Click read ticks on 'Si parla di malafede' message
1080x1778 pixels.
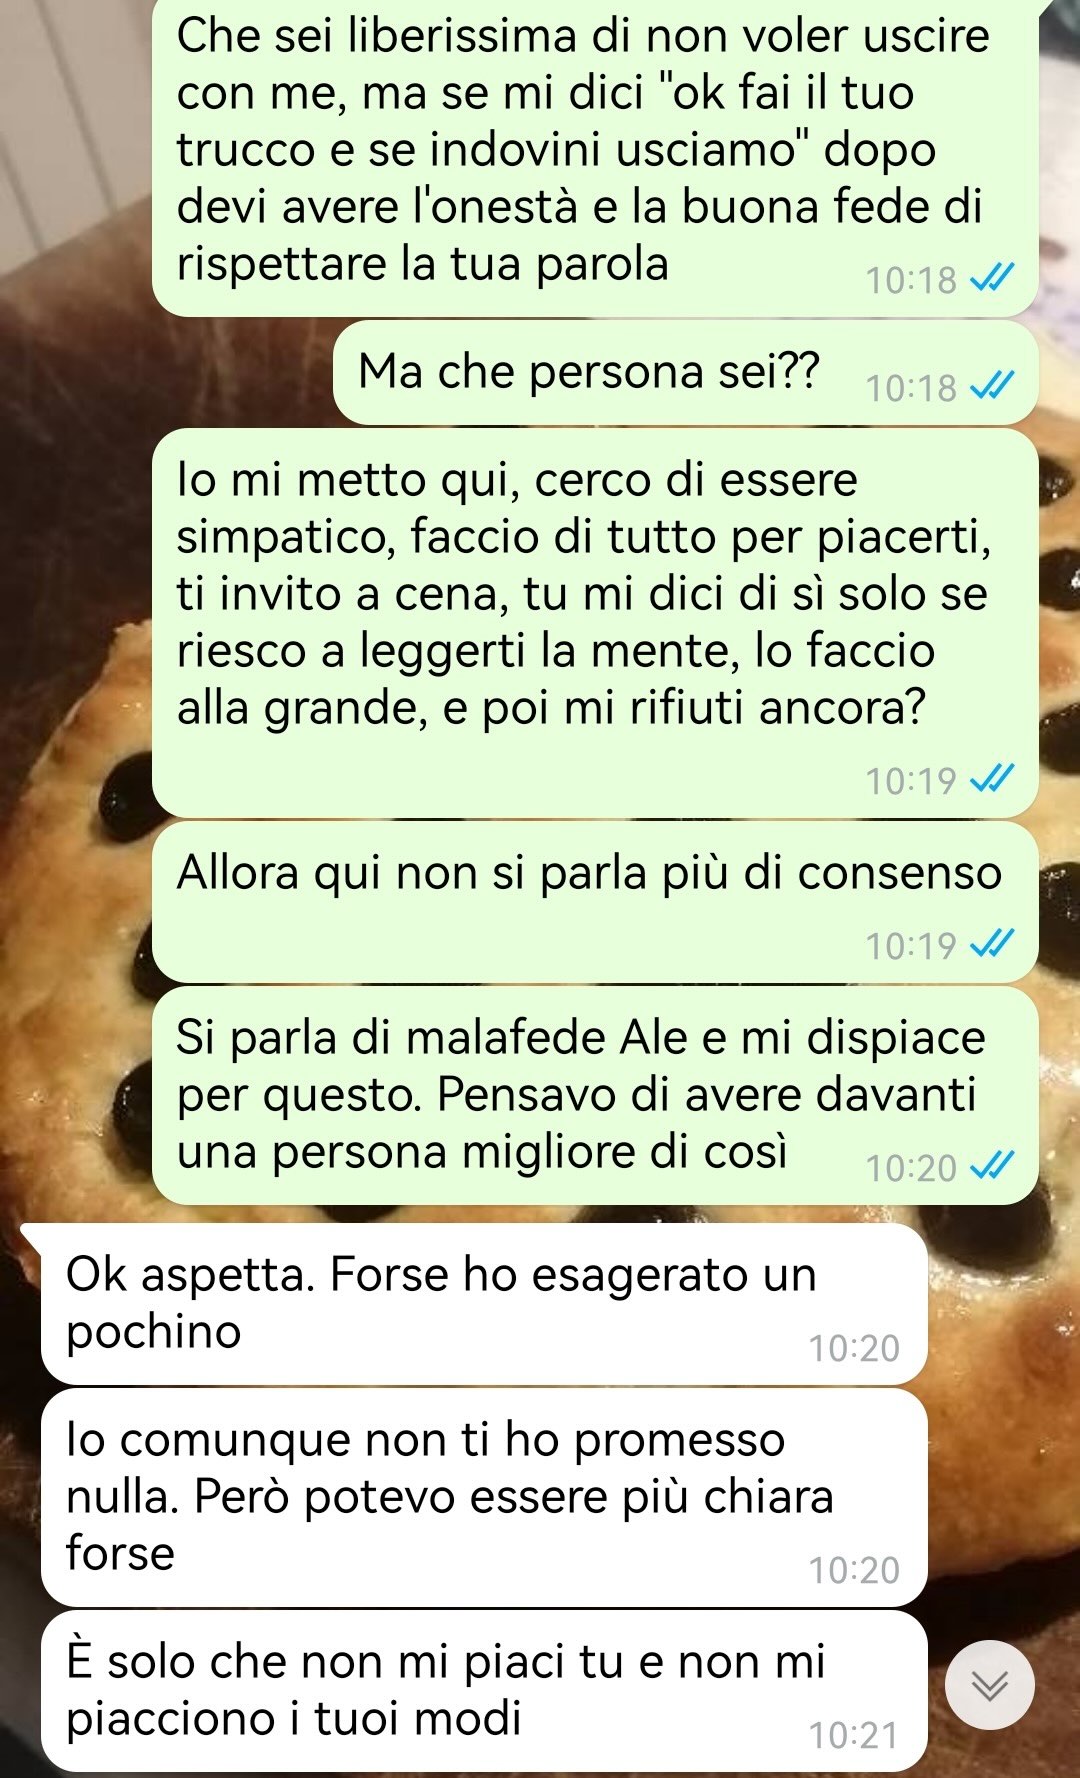click(993, 1165)
